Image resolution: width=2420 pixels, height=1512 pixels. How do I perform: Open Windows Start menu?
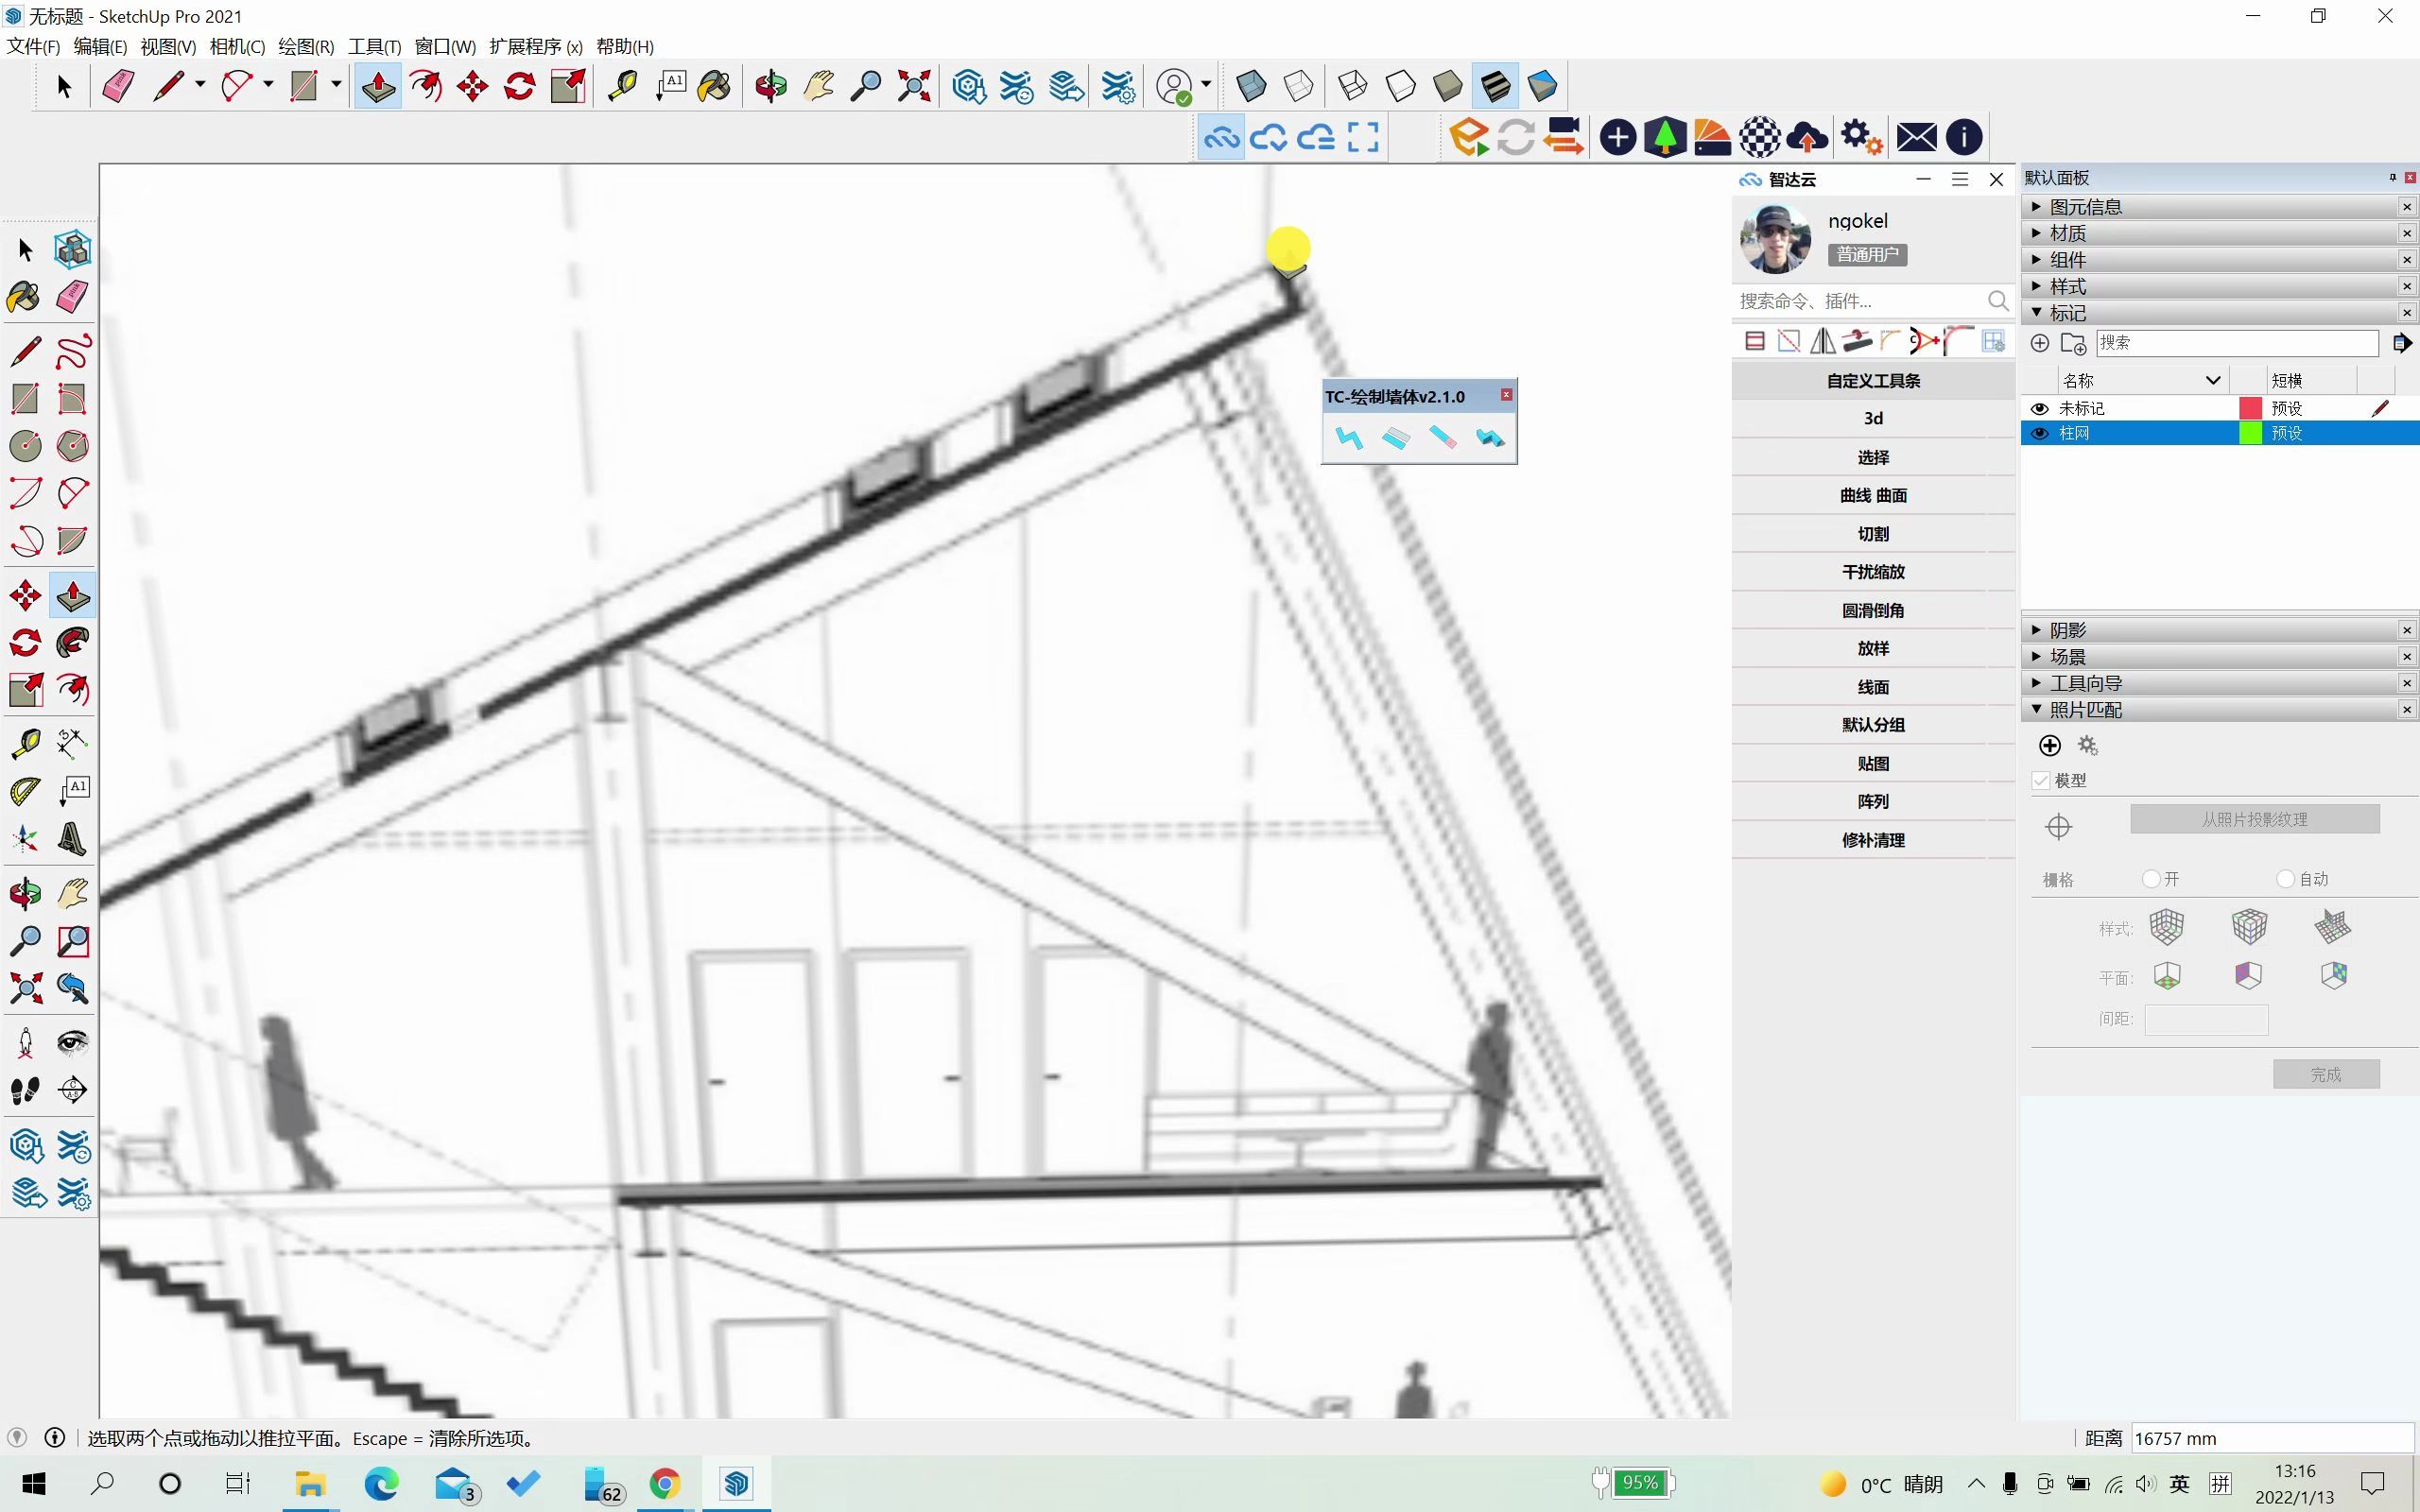point(33,1483)
